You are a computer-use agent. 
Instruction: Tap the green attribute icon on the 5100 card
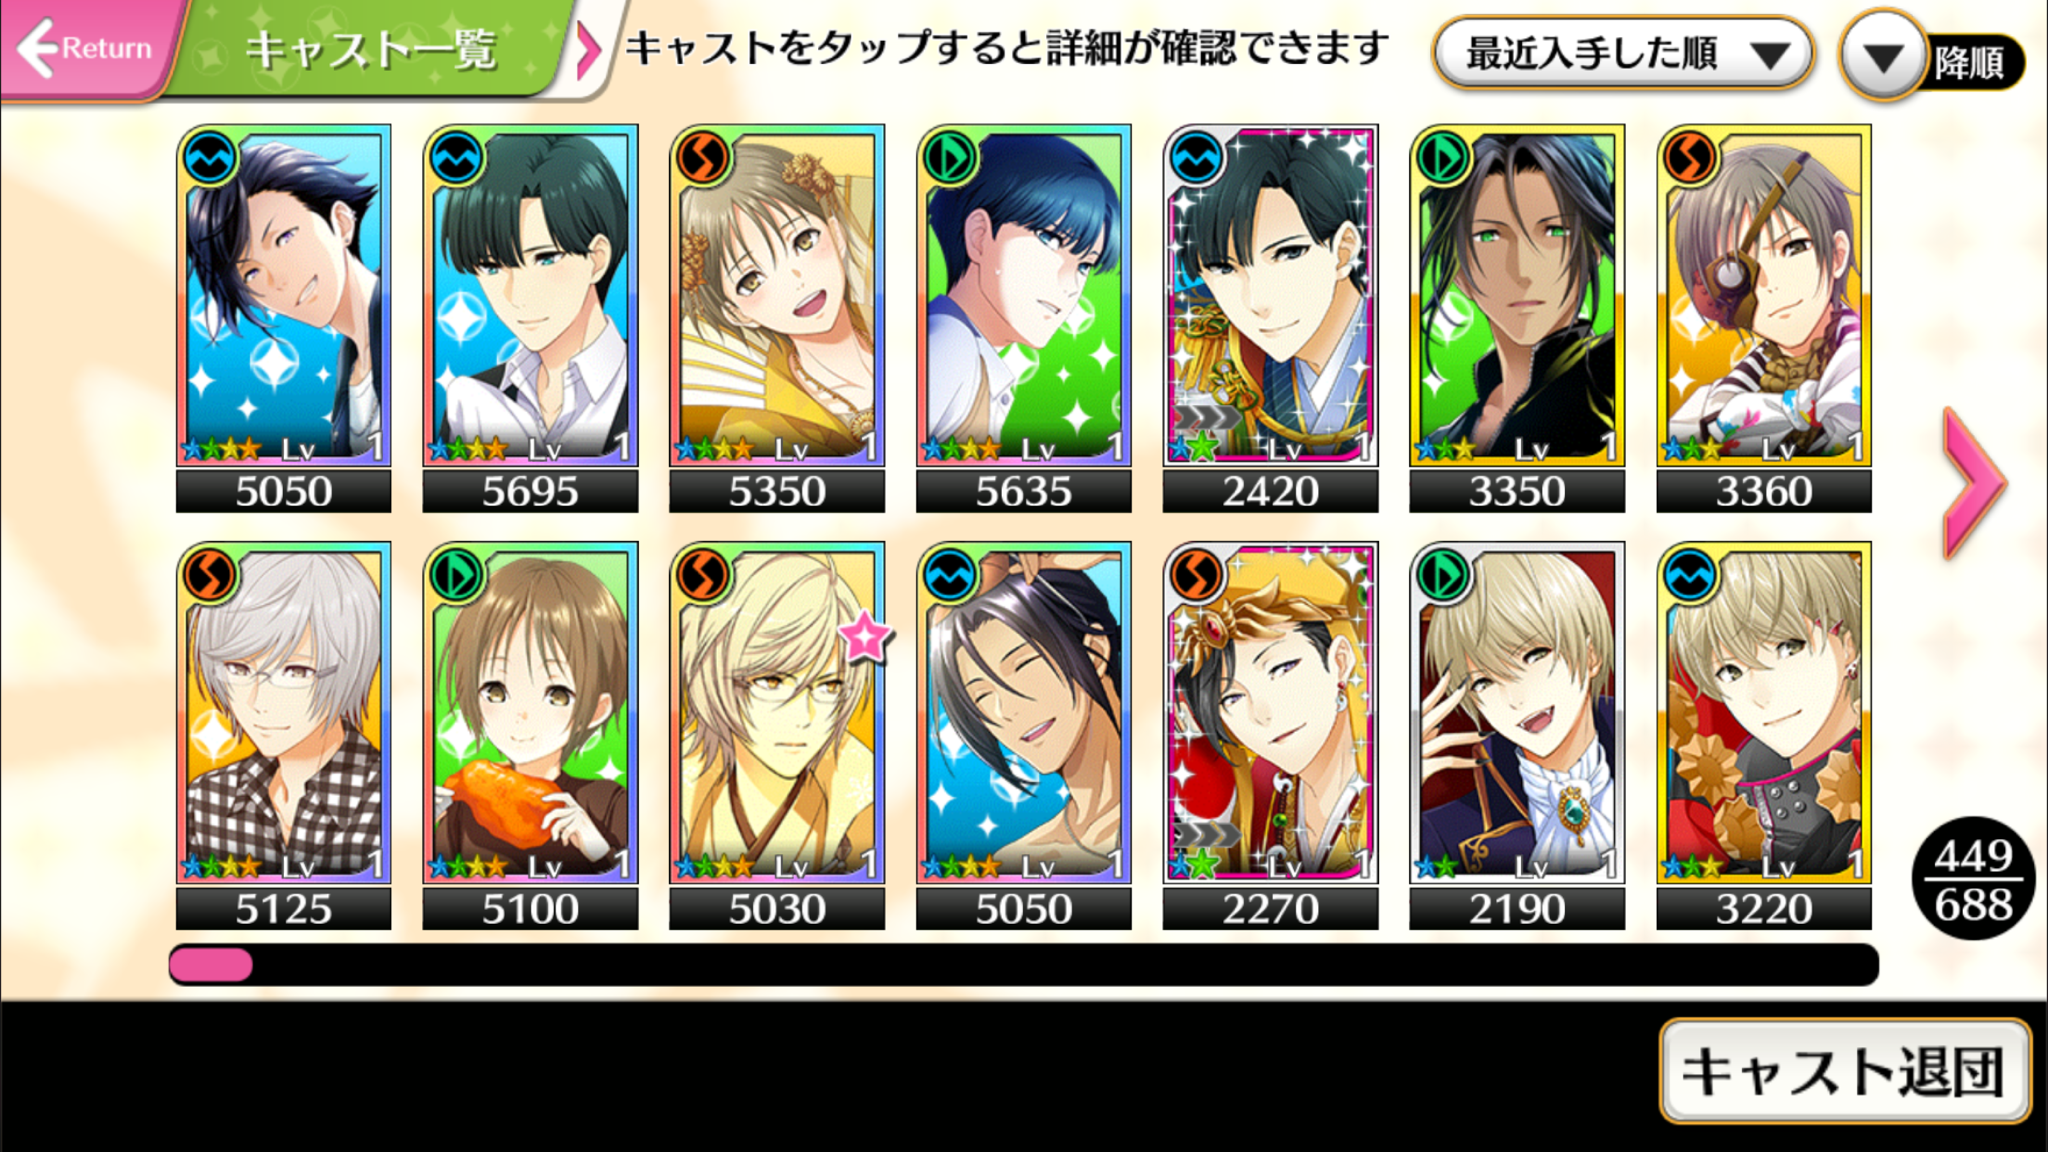point(456,576)
